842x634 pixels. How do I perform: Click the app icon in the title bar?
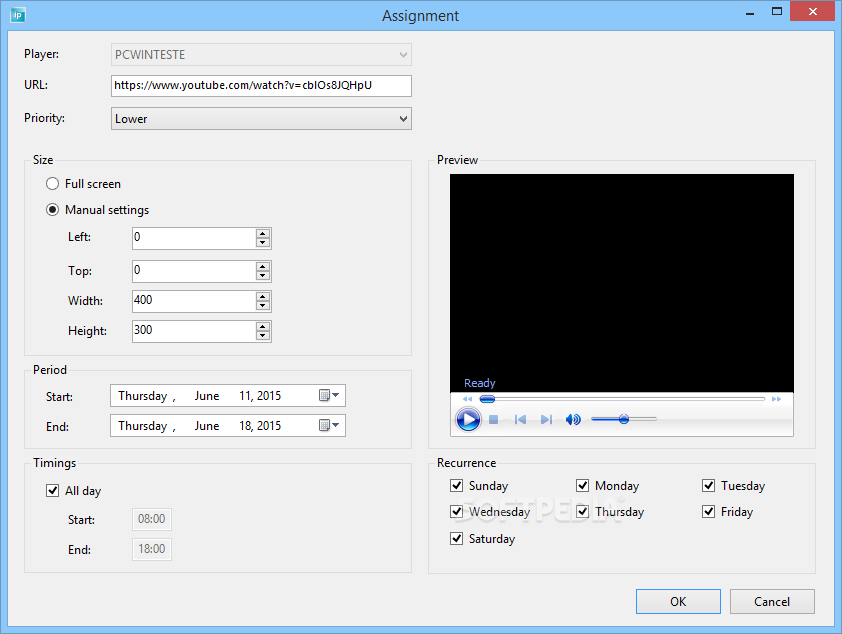(x=18, y=15)
